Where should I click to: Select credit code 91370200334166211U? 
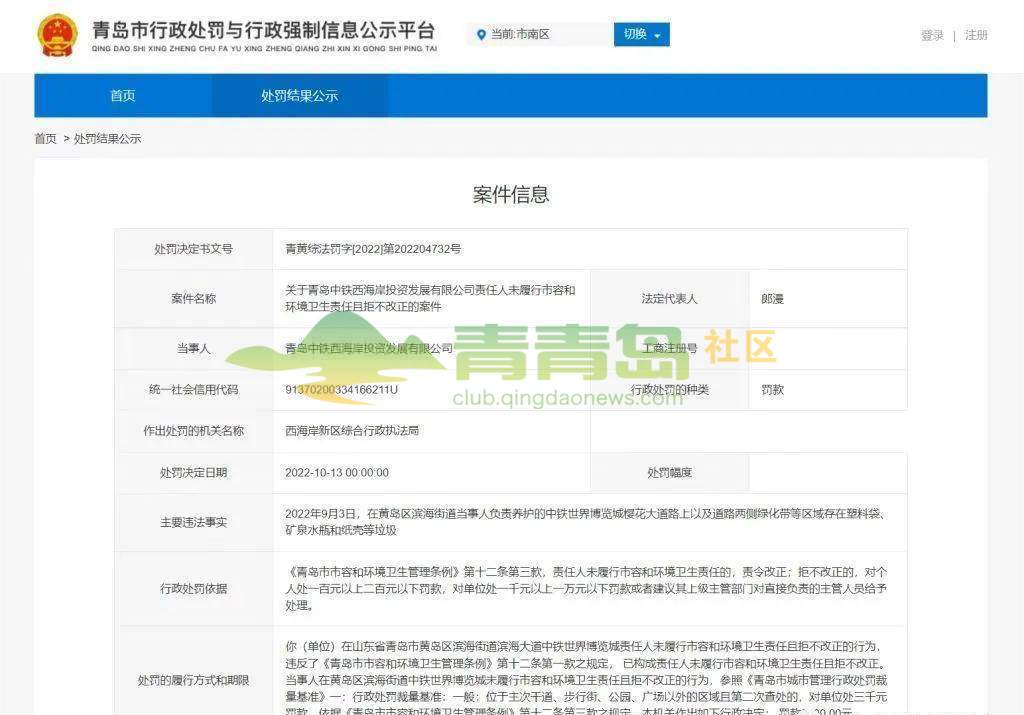341,390
